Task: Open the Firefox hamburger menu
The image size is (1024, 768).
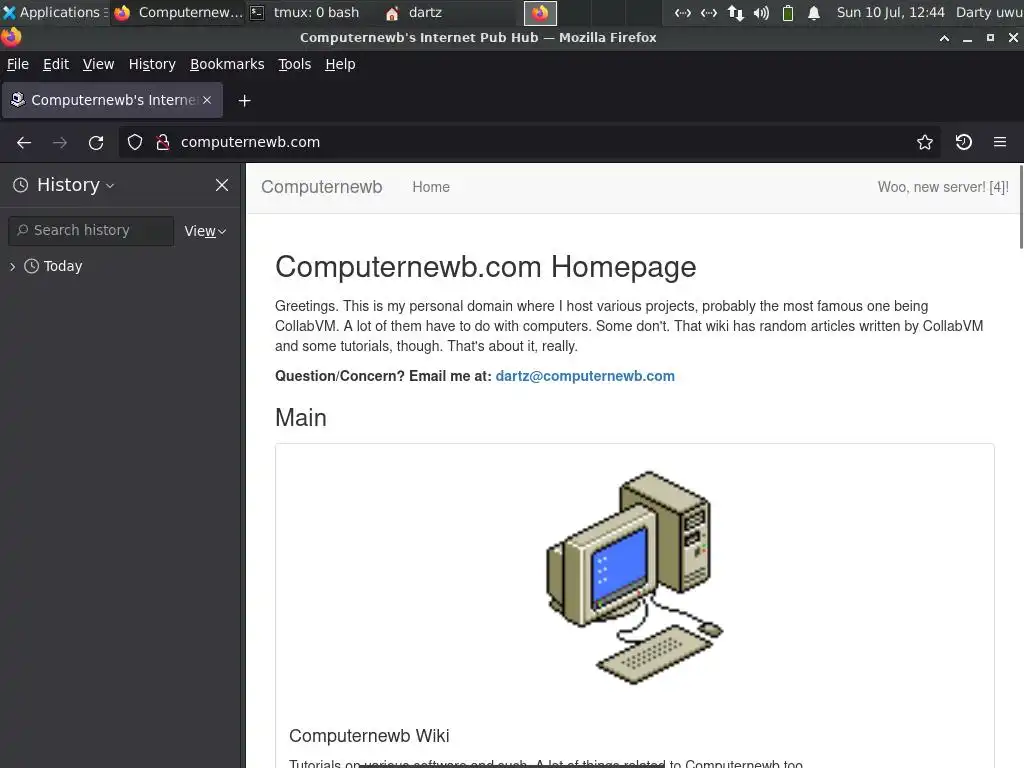Action: pyautogui.click(x=1000, y=142)
